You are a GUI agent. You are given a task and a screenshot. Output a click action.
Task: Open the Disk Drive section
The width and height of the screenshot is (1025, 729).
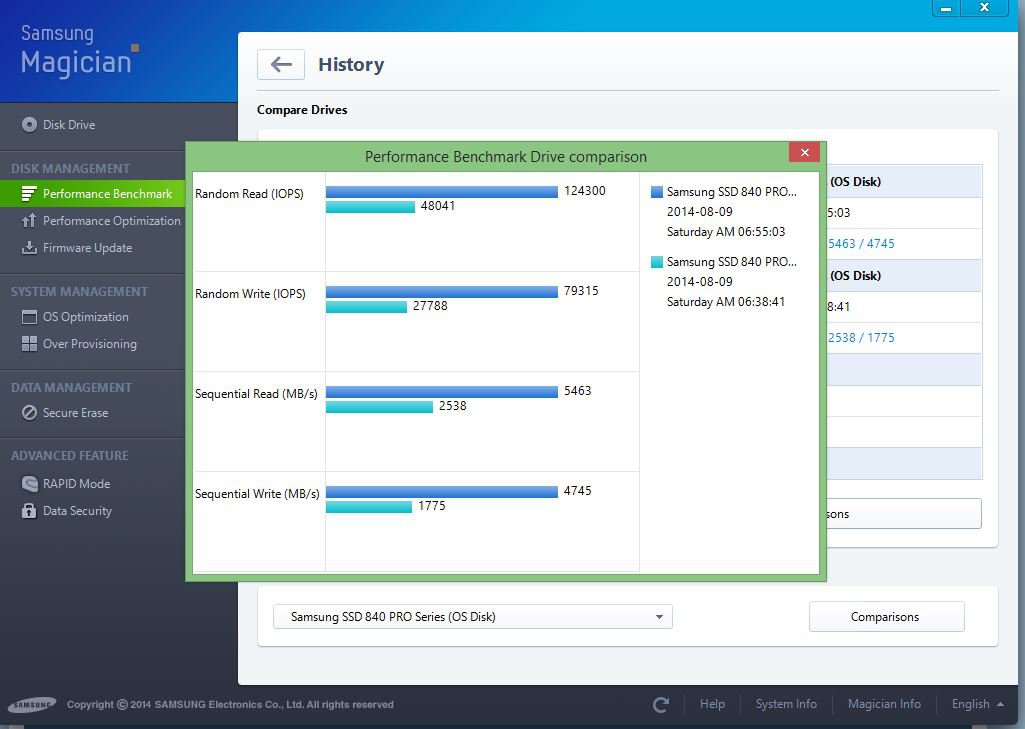pos(69,124)
